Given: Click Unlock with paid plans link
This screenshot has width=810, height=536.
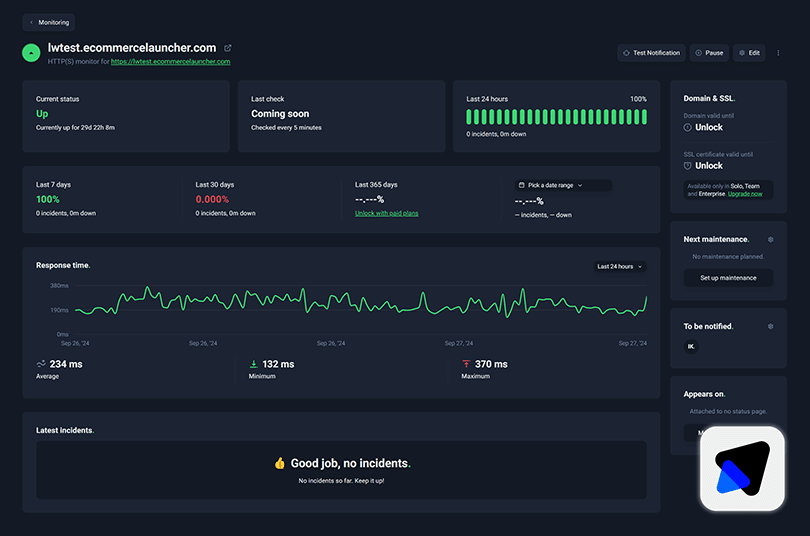Looking at the screenshot, I should tap(386, 213).
